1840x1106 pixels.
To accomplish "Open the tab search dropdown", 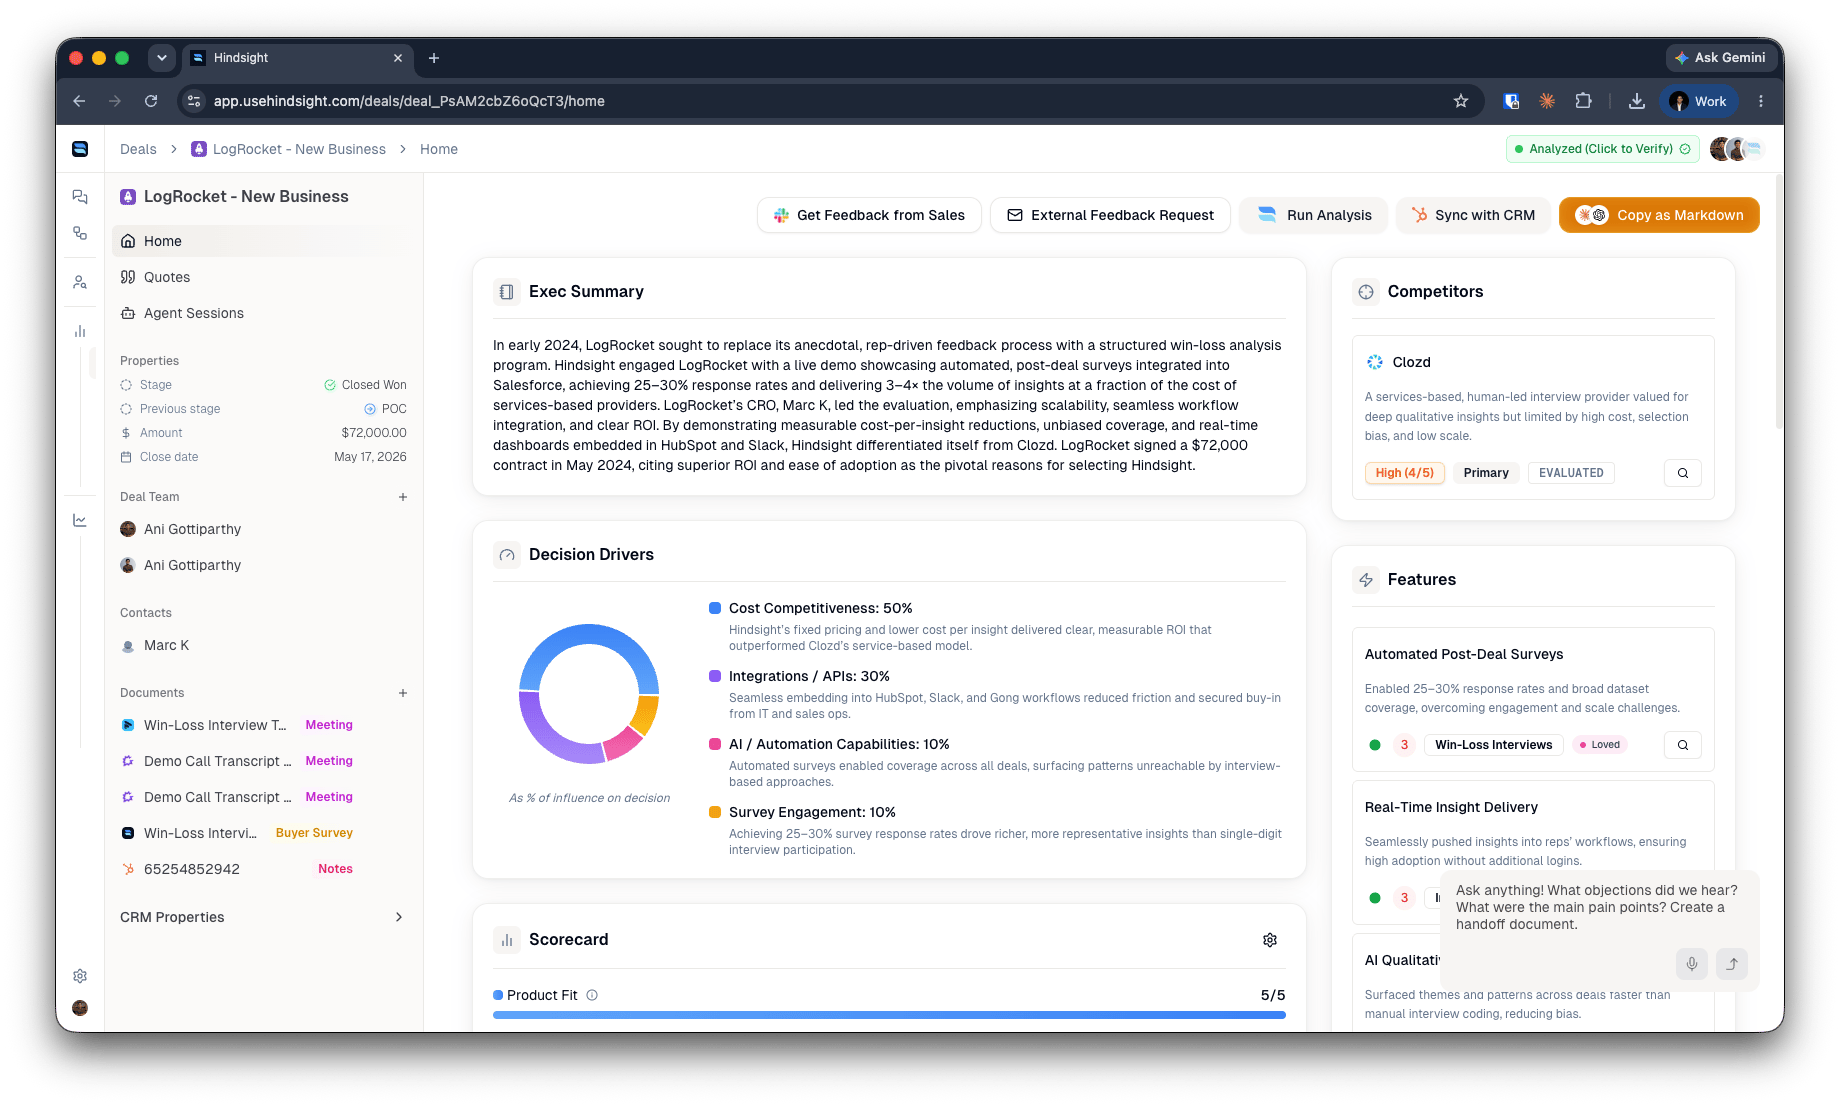I will (x=162, y=58).
